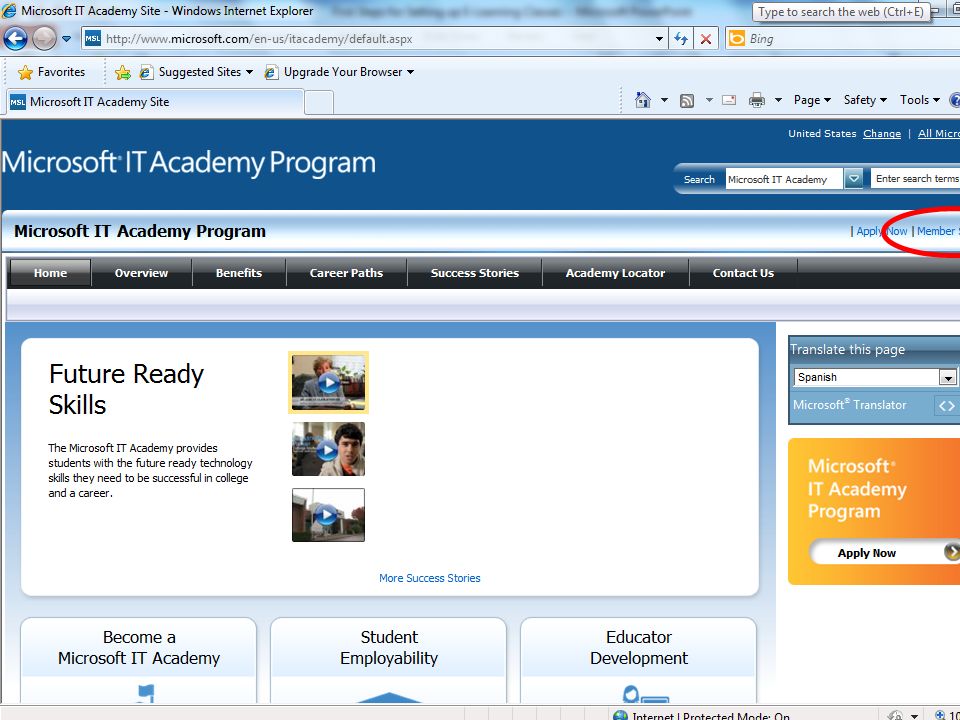Click the Enter search terms field
This screenshot has height=720, width=960.
click(915, 179)
